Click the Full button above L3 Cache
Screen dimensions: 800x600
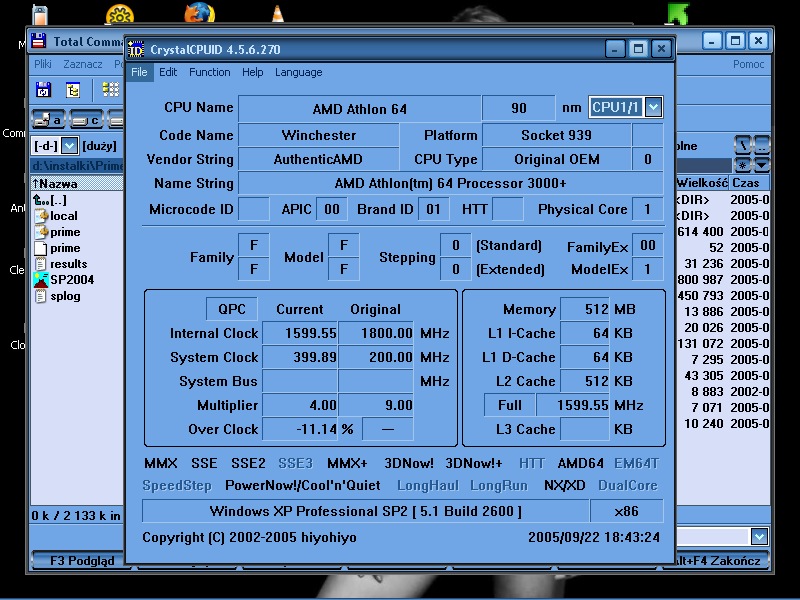[x=510, y=405]
